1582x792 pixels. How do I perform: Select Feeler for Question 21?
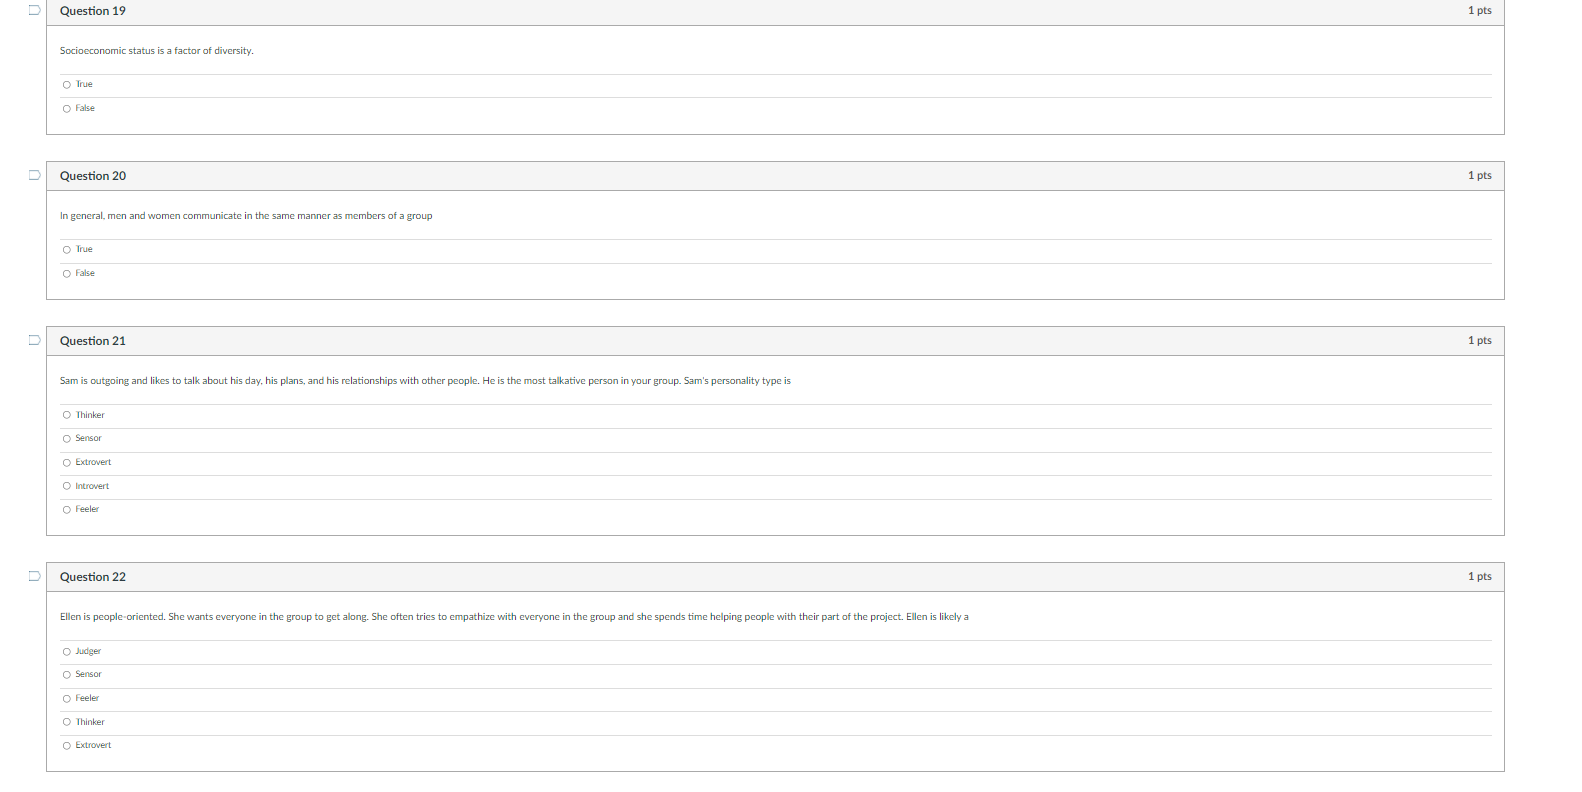[67, 510]
